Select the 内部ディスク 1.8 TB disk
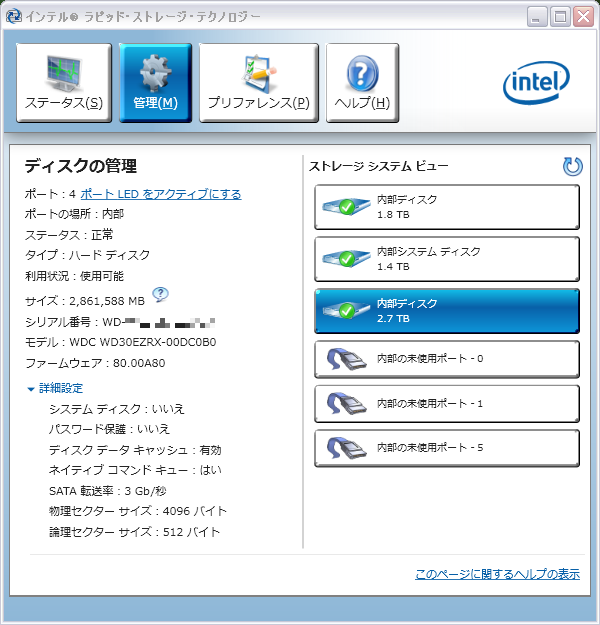Screen dimensions: 600x625 point(447,207)
